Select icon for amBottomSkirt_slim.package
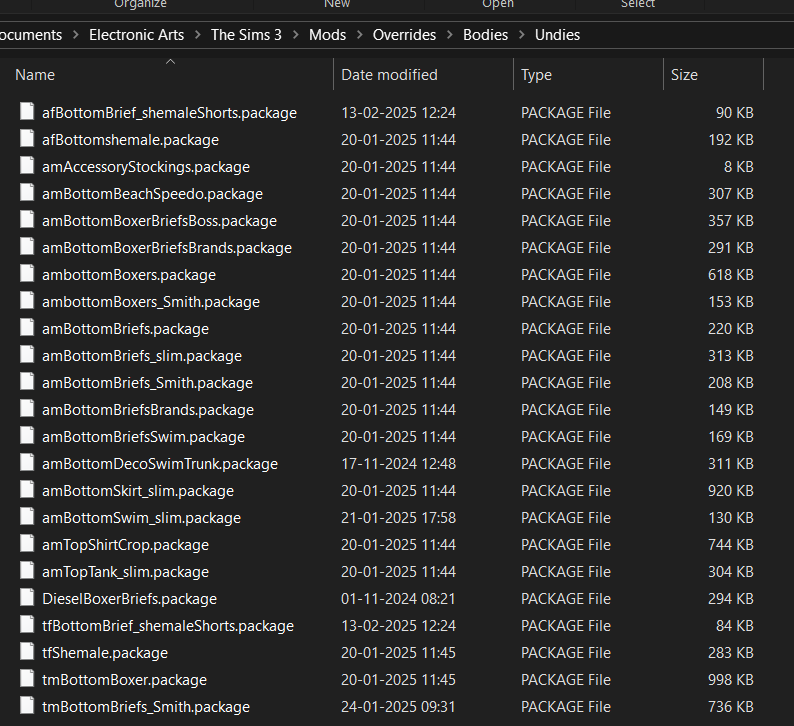This screenshot has height=726, width=794. point(27,490)
